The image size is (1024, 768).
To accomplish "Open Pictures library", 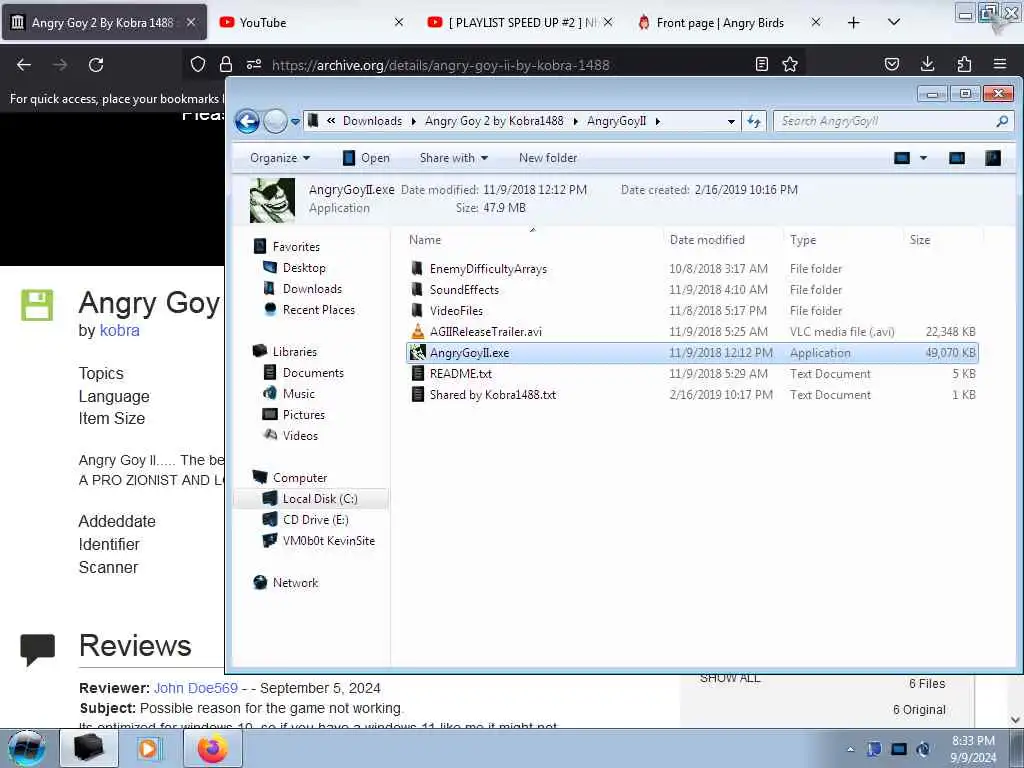I will [x=304, y=414].
